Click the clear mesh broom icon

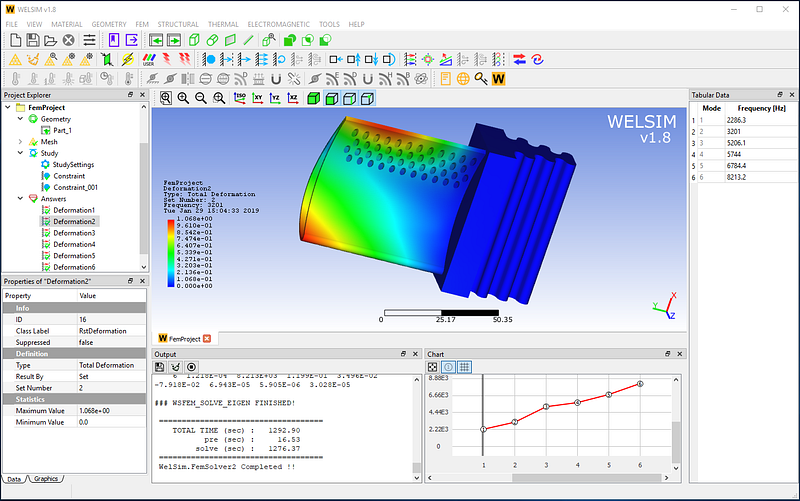pyautogui.click(x=33, y=60)
